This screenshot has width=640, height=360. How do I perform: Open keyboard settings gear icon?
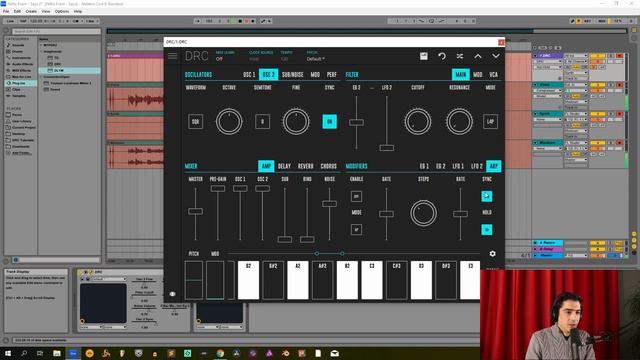(493, 253)
